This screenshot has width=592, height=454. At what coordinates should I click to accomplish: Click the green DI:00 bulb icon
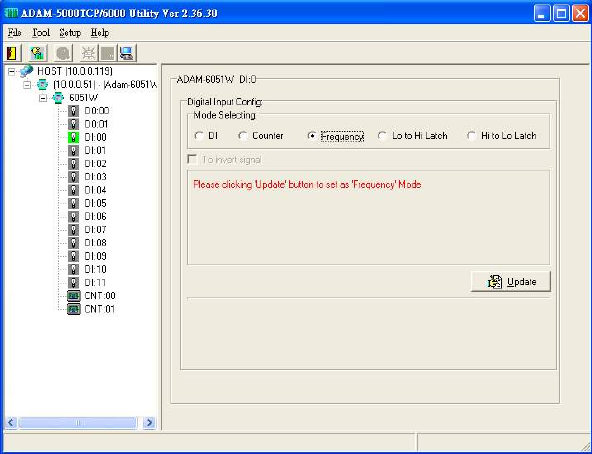point(73,137)
